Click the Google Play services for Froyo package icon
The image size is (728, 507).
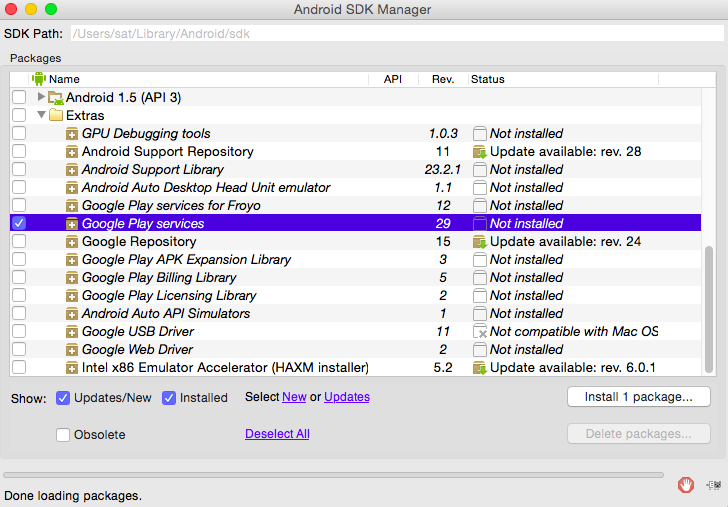[72, 206]
